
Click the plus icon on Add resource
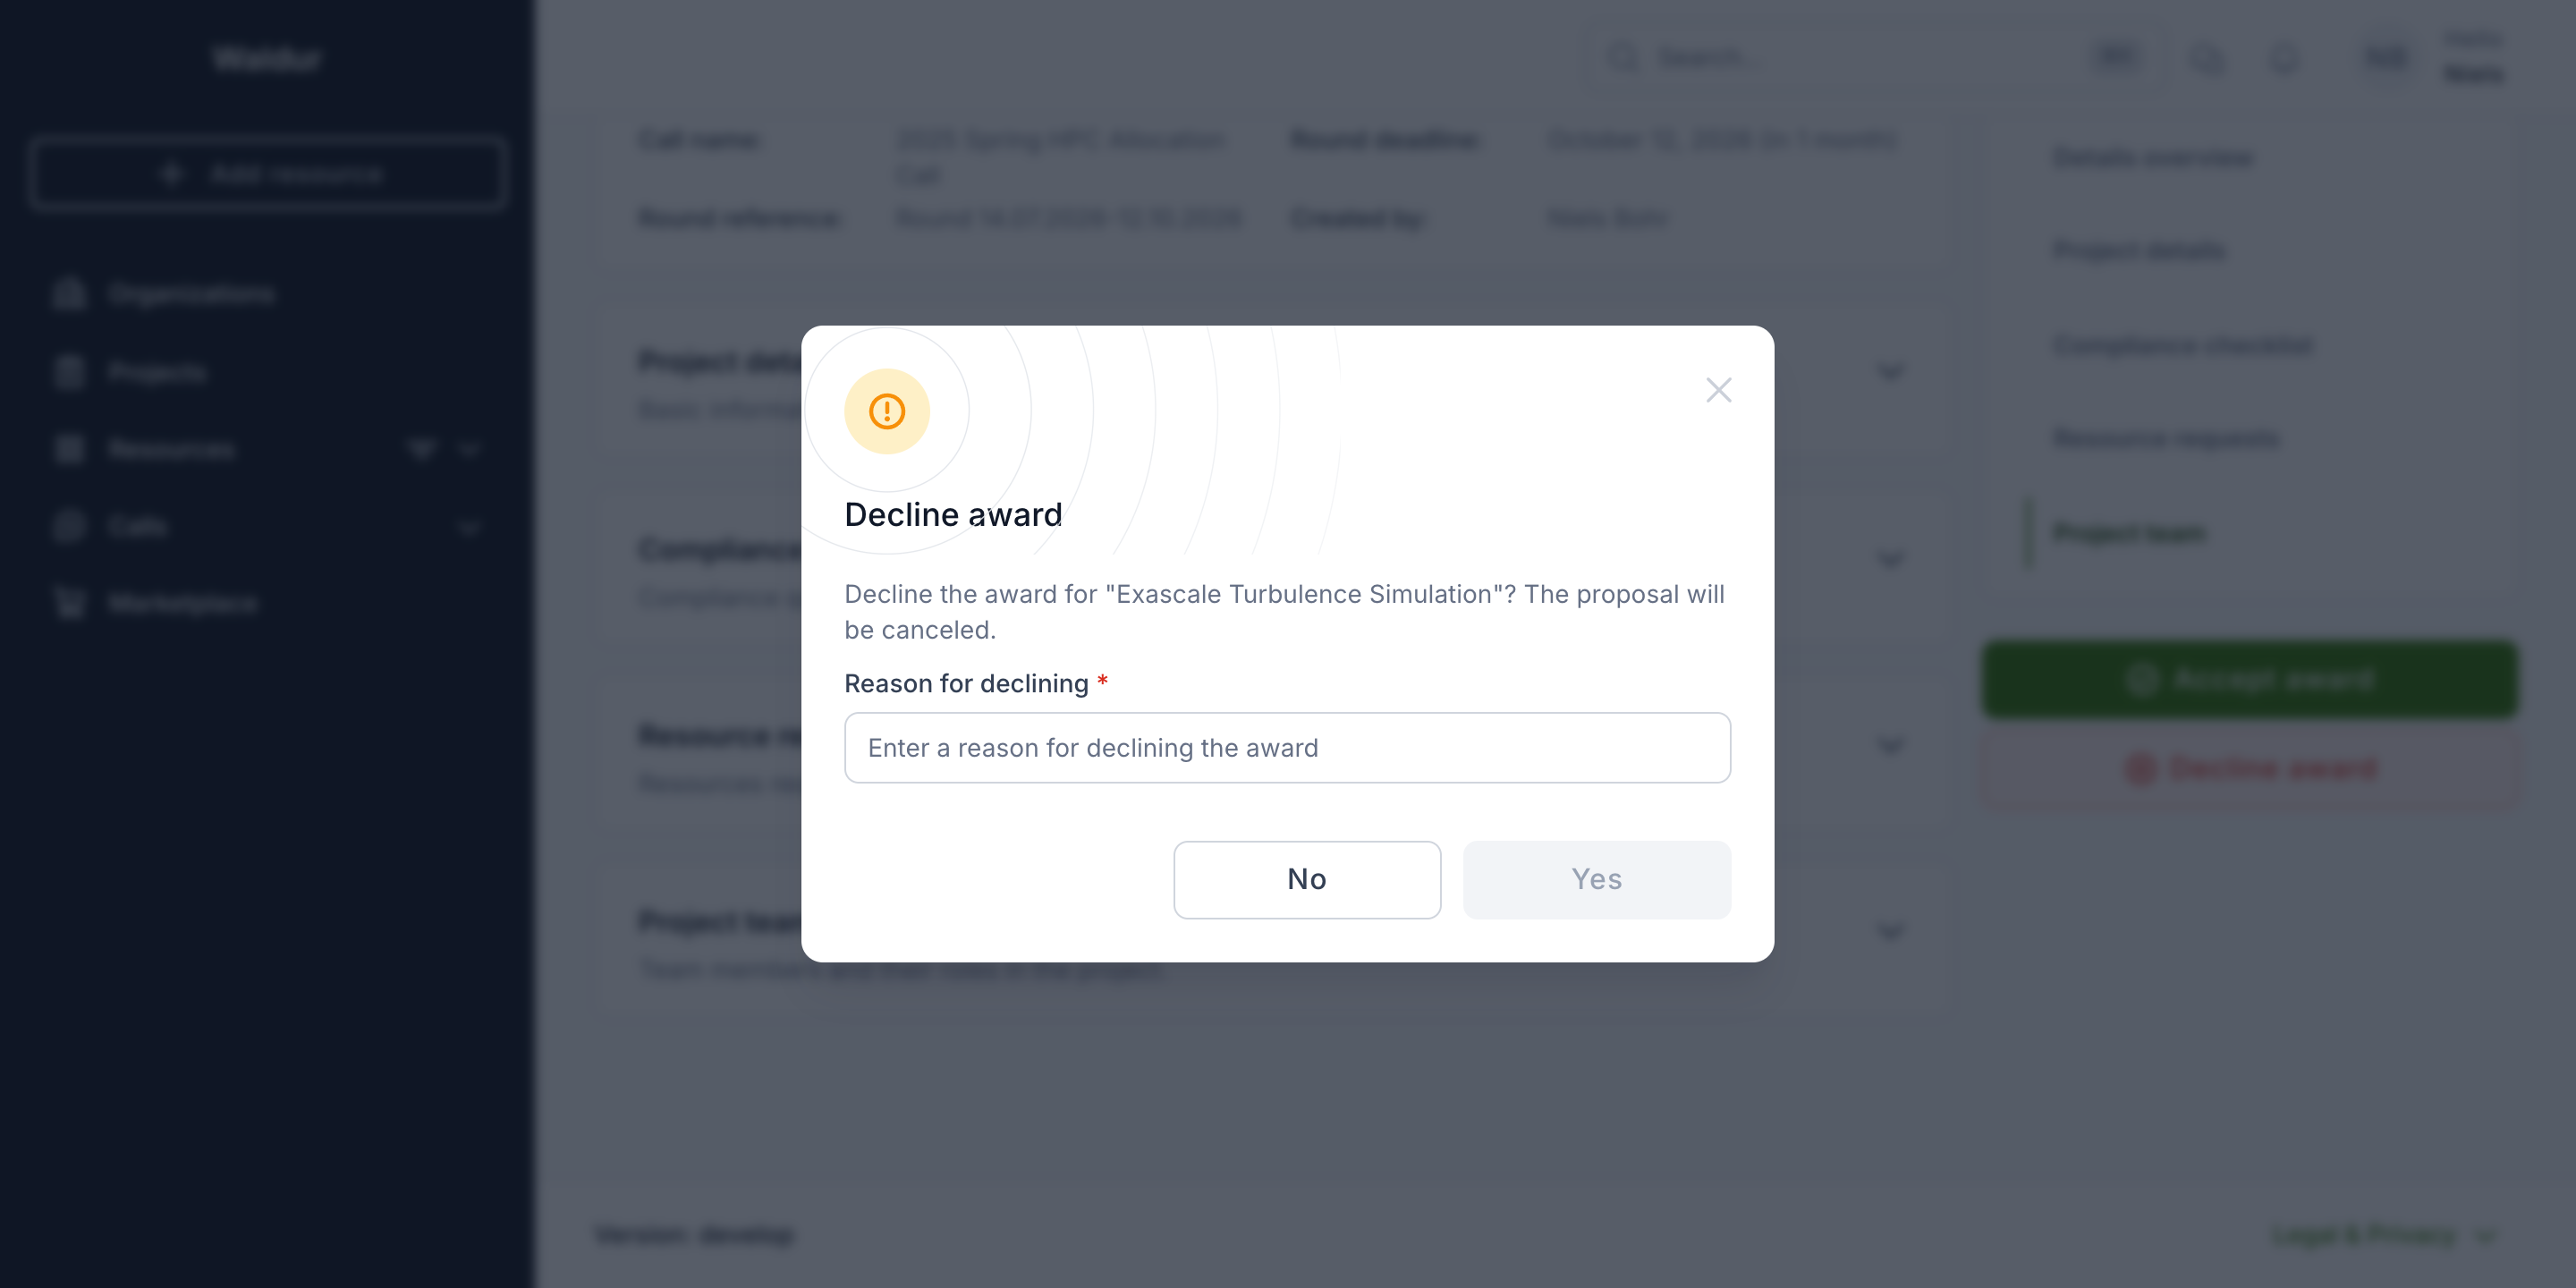pos(171,174)
